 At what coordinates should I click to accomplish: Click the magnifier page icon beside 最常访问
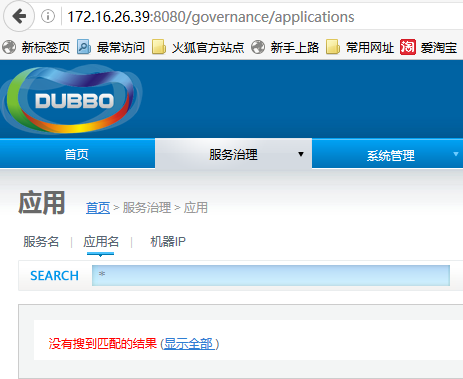click(84, 47)
